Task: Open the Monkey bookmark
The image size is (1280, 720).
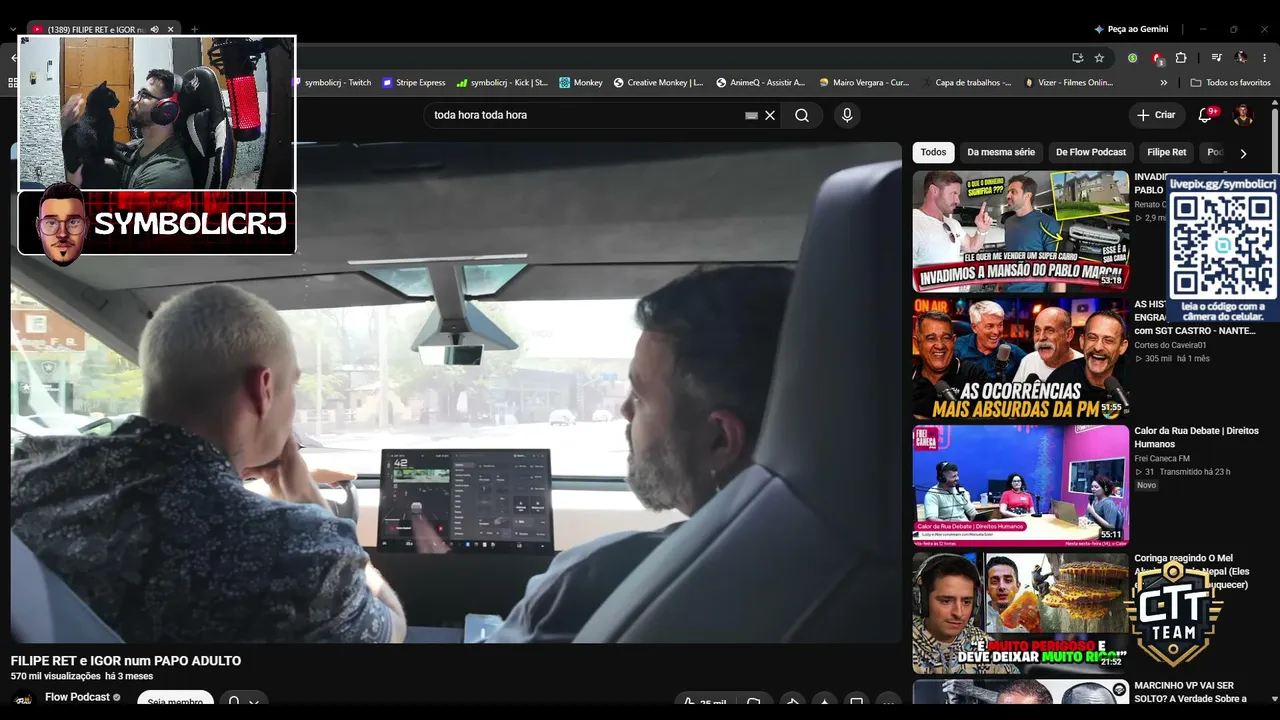Action: click(x=581, y=83)
